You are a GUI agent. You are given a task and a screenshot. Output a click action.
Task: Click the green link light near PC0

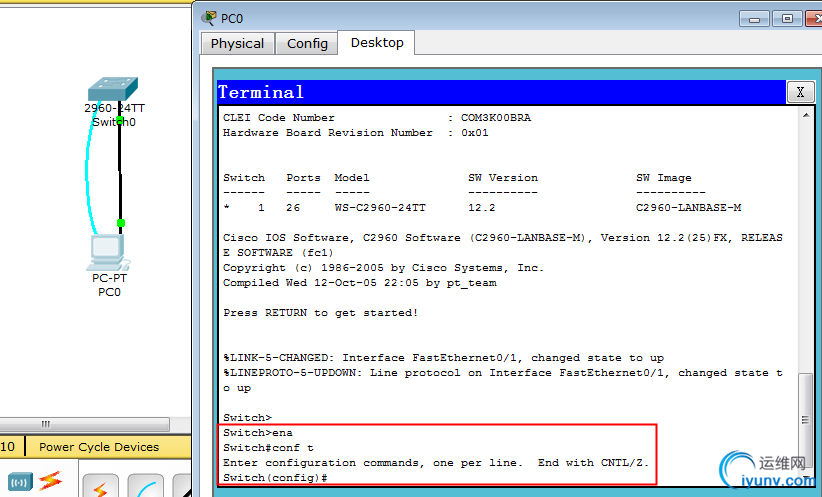point(121,223)
